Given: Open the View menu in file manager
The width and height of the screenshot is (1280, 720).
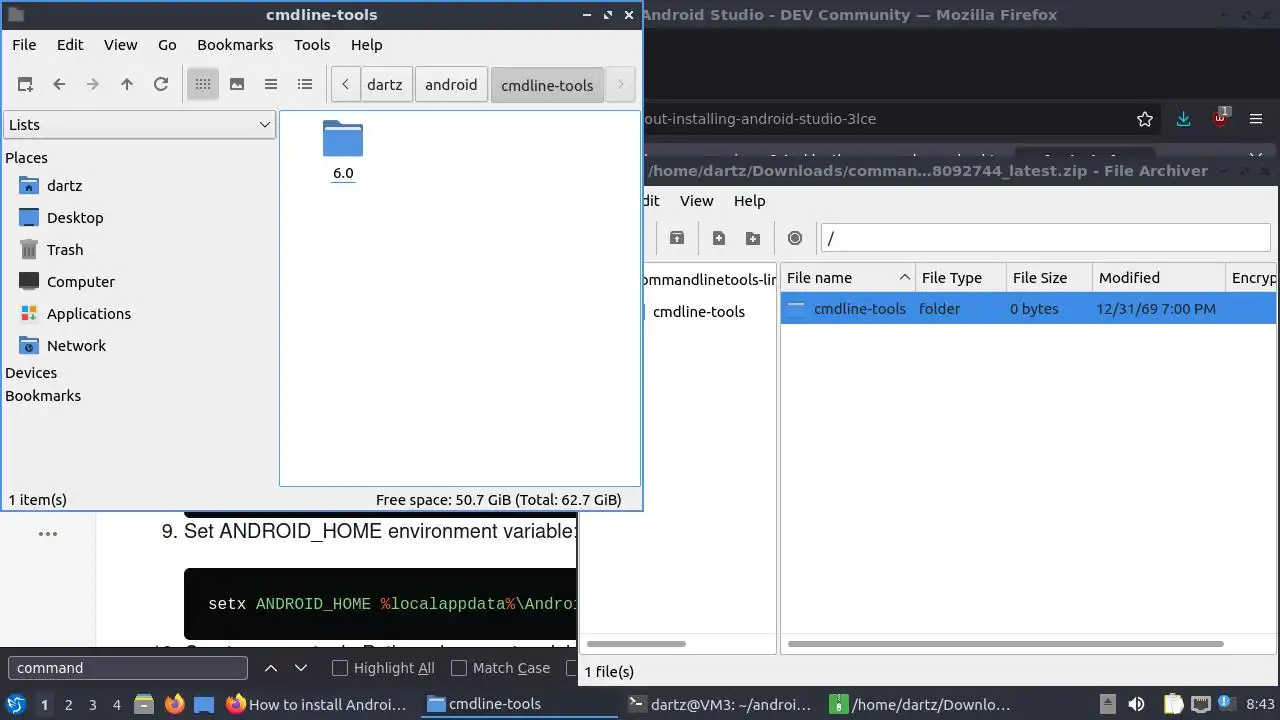Looking at the screenshot, I should tap(121, 45).
